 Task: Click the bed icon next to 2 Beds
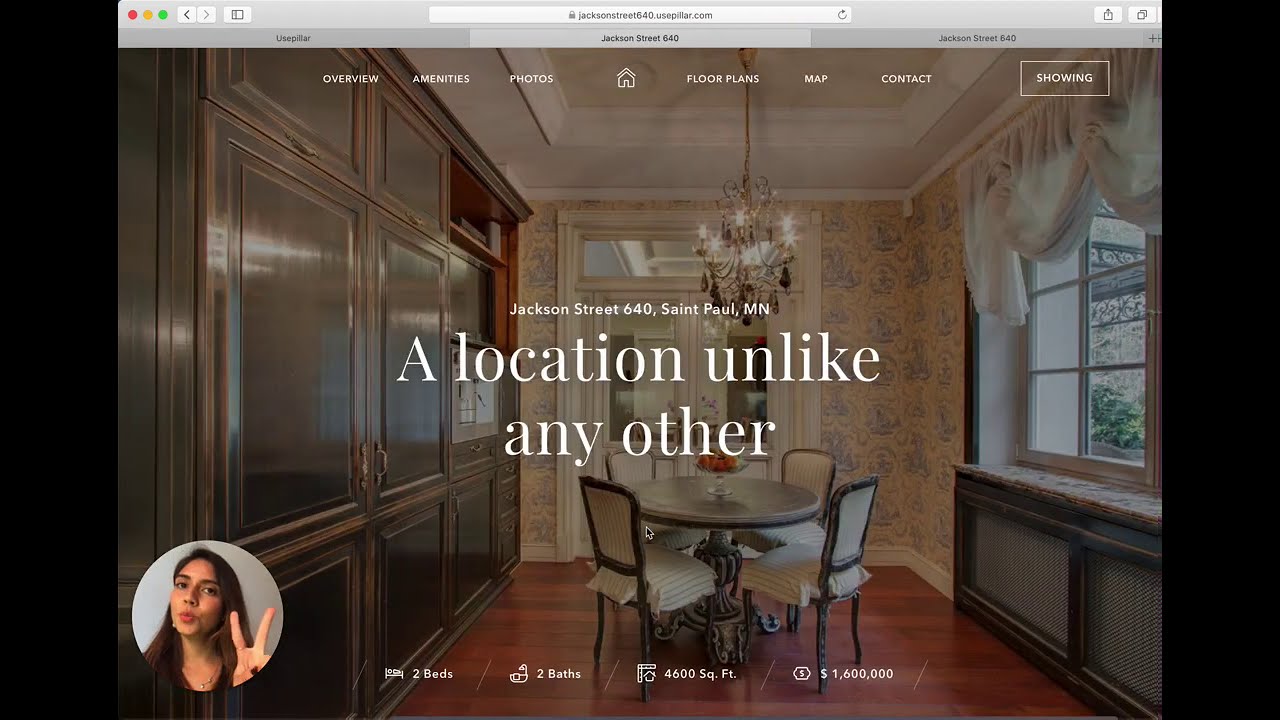(394, 673)
